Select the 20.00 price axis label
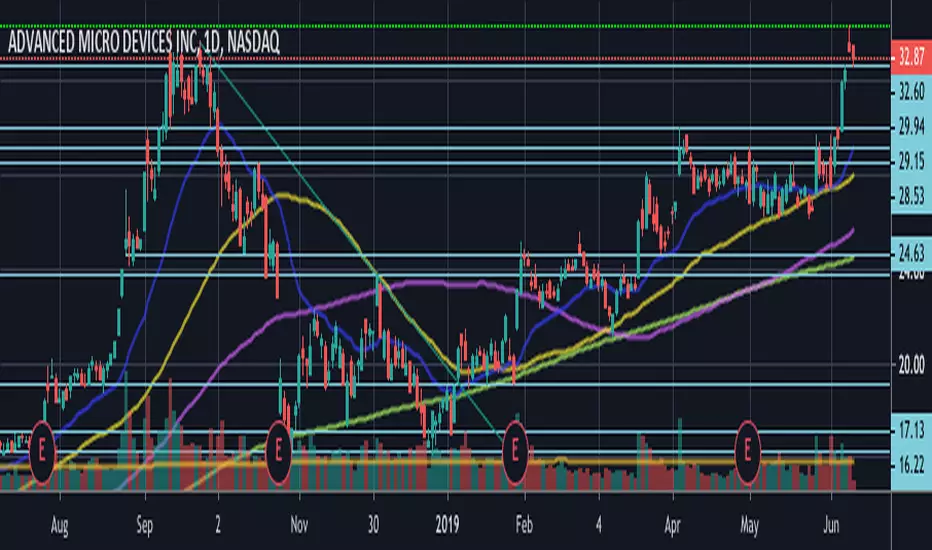932x550 pixels. [x=911, y=364]
